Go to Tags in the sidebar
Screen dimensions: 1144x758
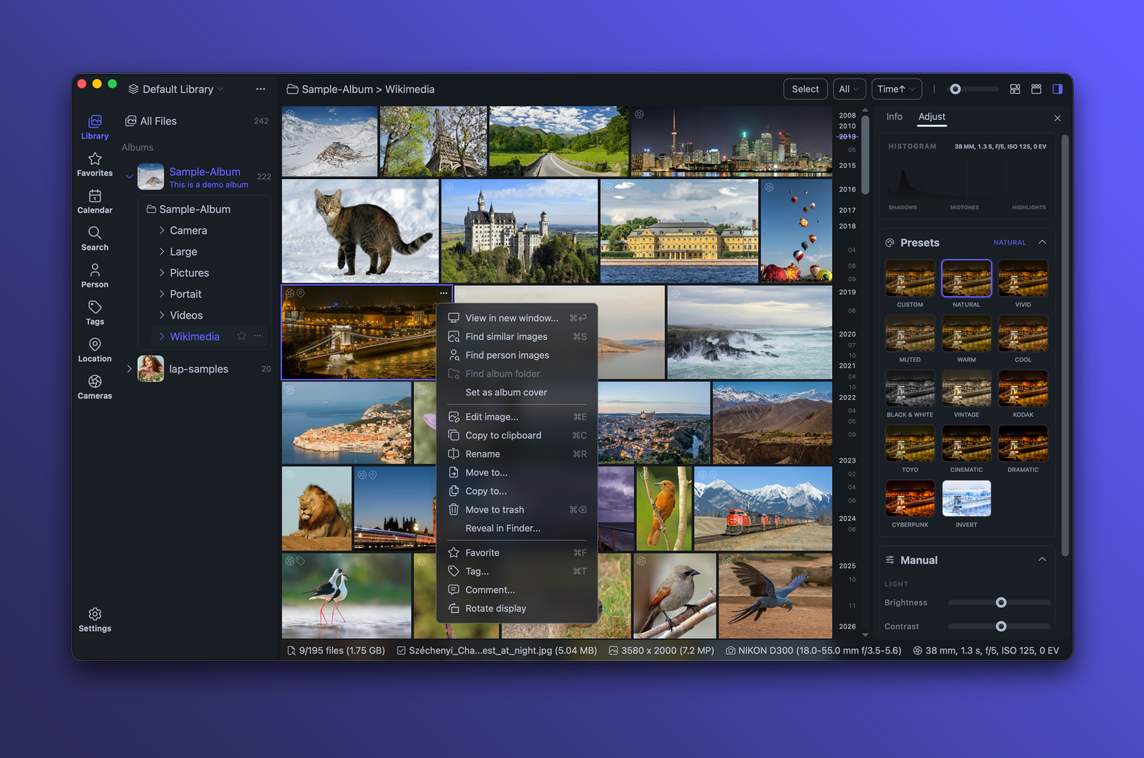(x=95, y=312)
